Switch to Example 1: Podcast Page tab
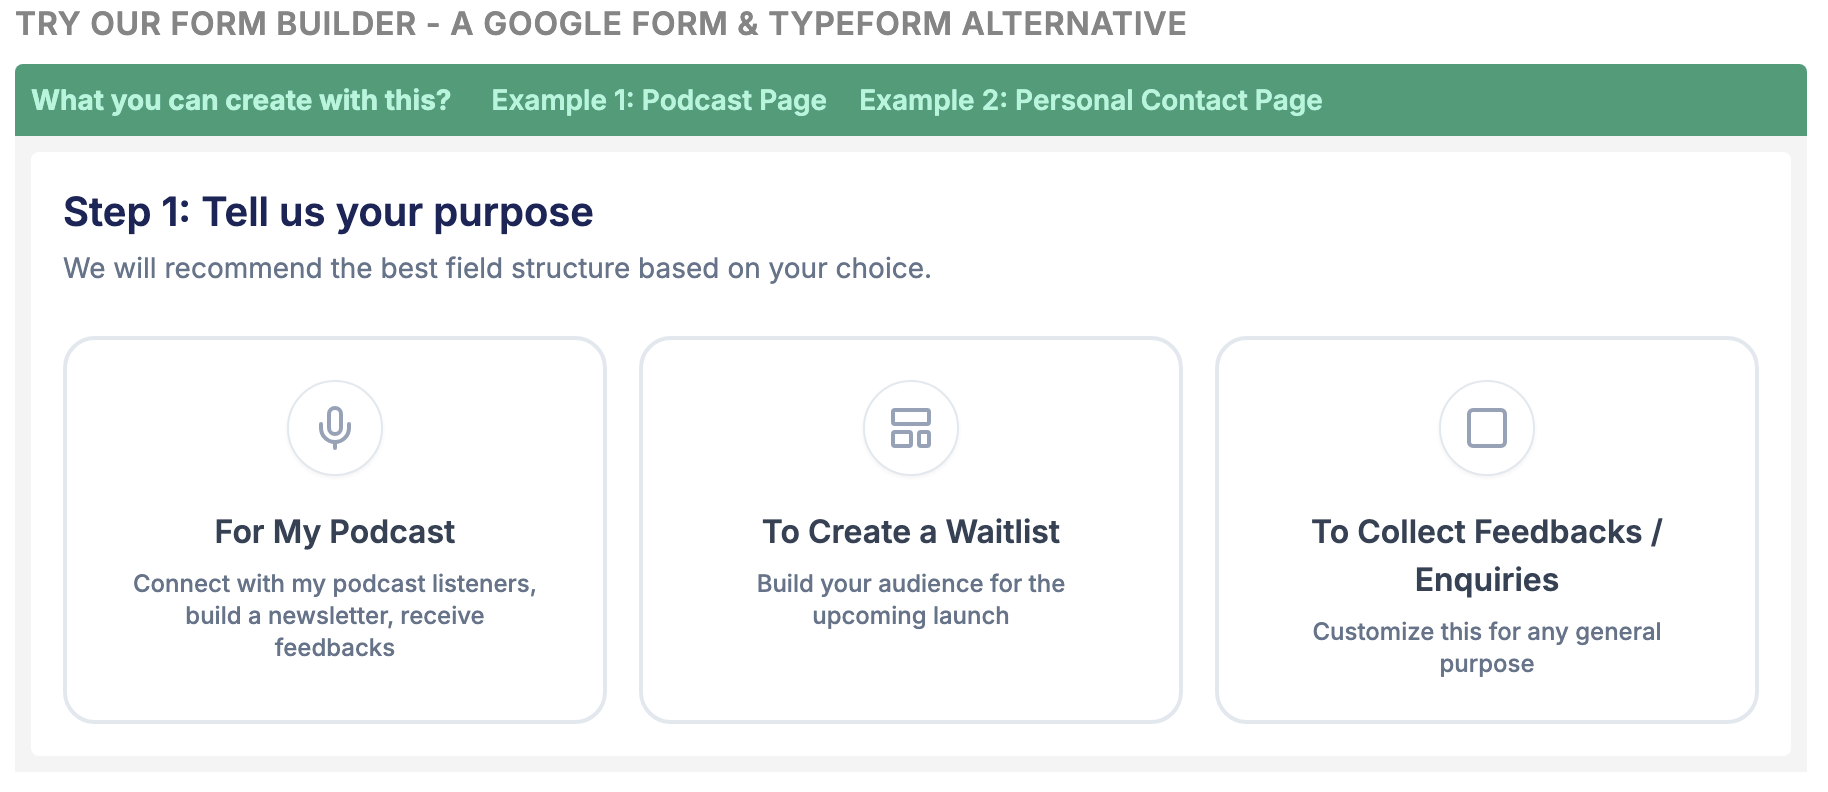1828x792 pixels. [x=658, y=100]
